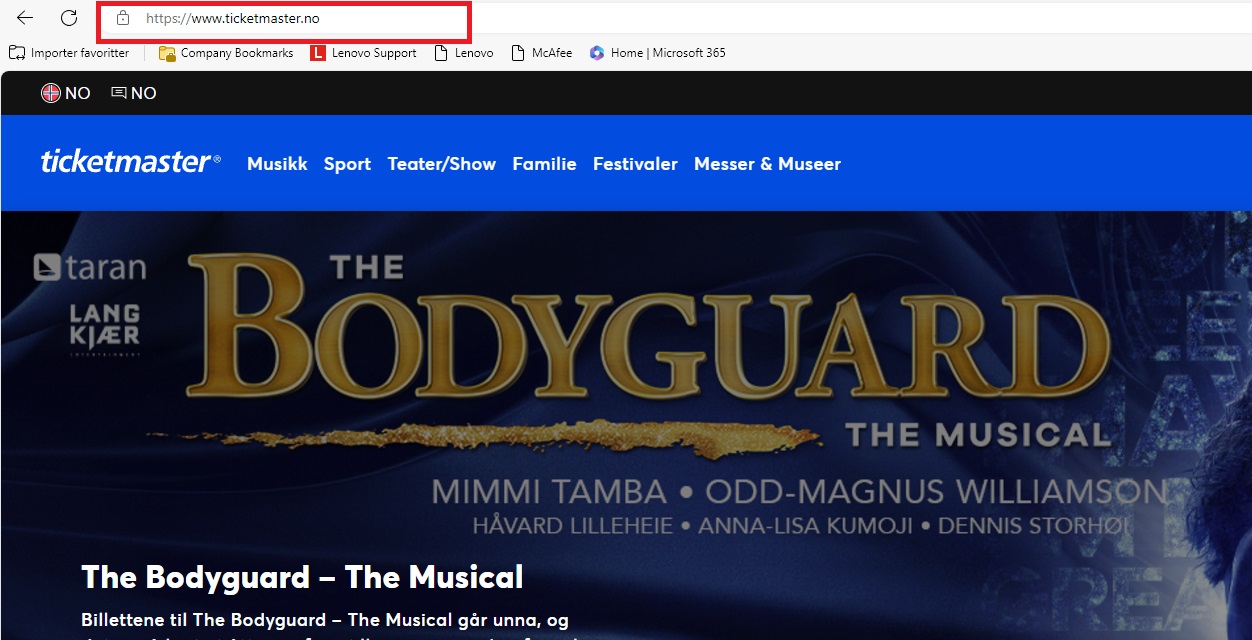This screenshot has height=640, width=1252.
Task: Change language via speech bubble NO
Action: click(x=134, y=93)
